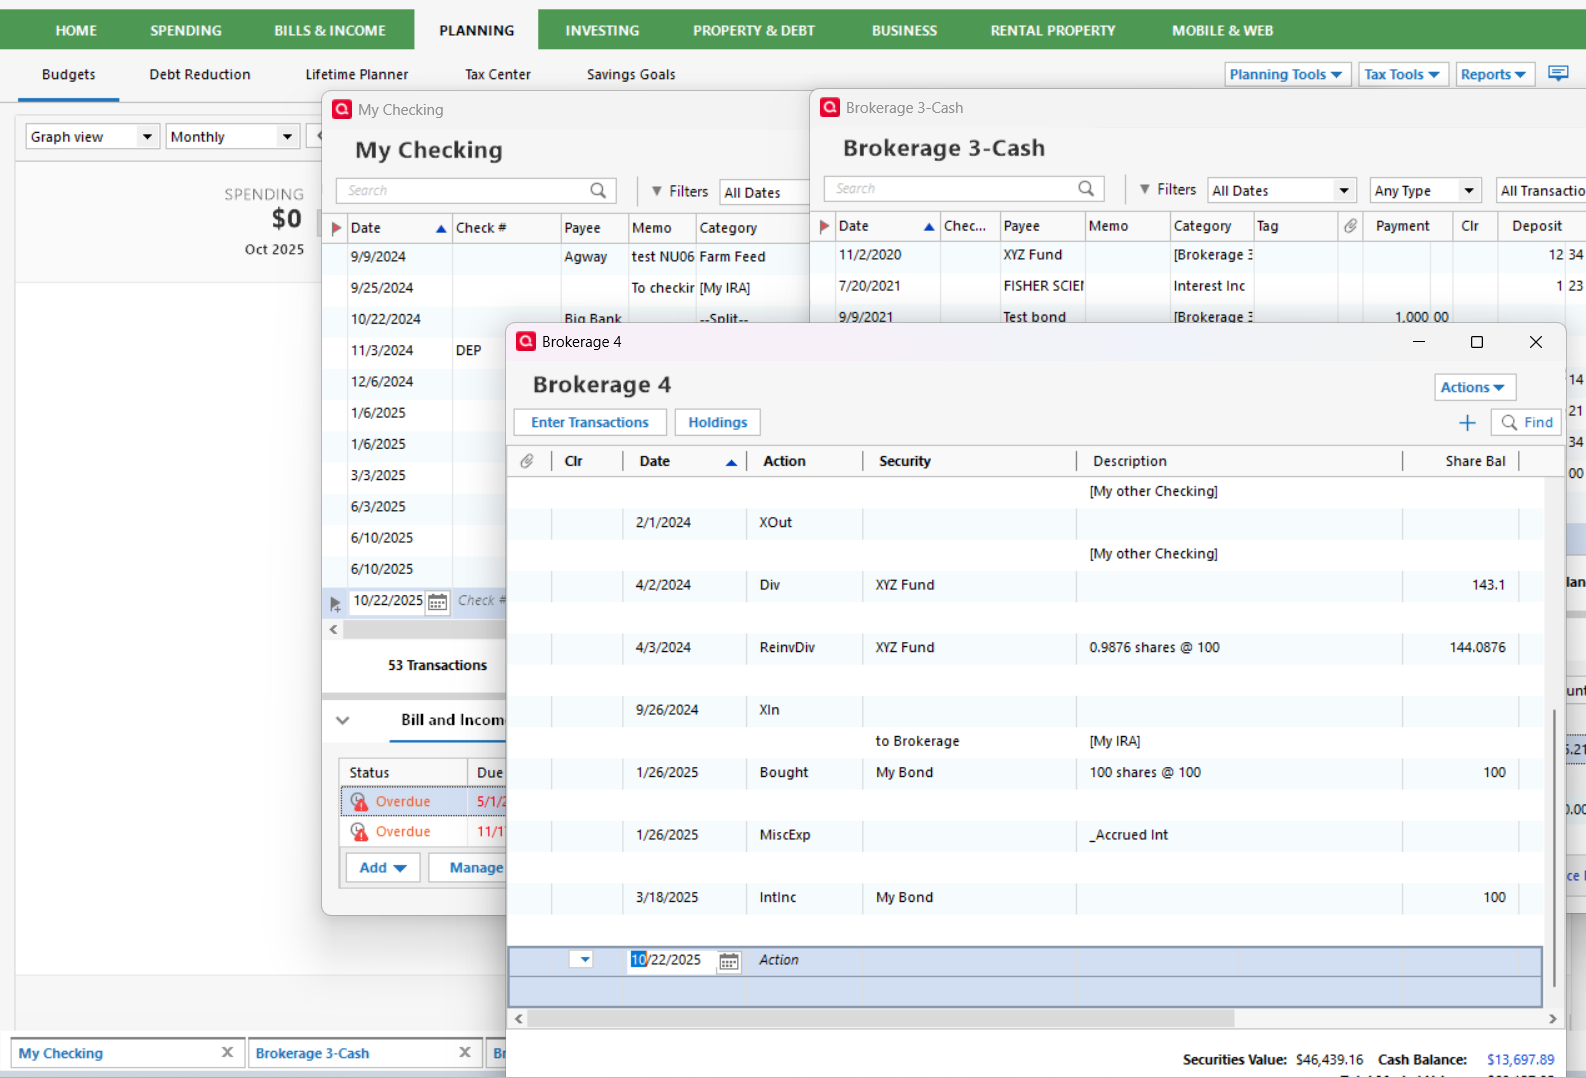Open the Clr dropdown in Brokerage 4 new row
This screenshot has width=1586, height=1078.
click(580, 960)
